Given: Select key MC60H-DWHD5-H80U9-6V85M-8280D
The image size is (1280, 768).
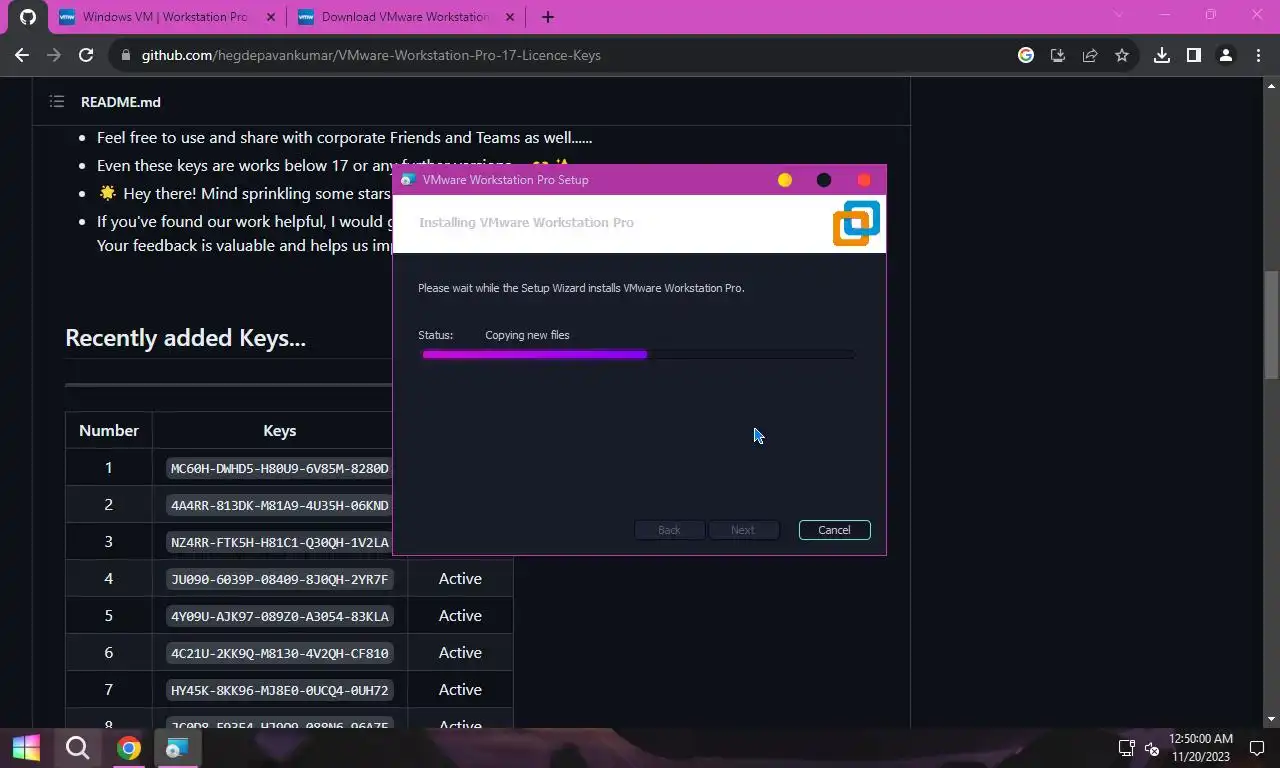Looking at the screenshot, I should [x=280, y=468].
